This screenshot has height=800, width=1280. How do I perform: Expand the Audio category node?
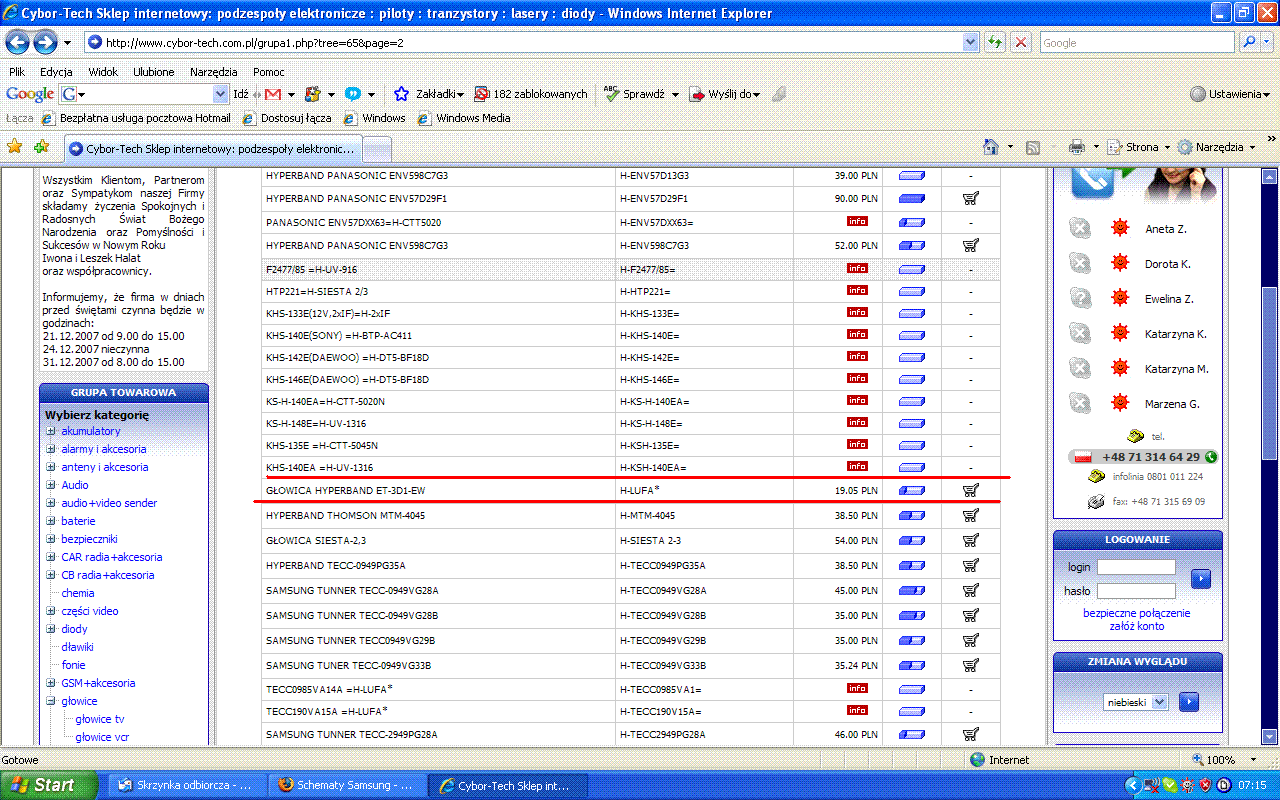click(x=50, y=485)
